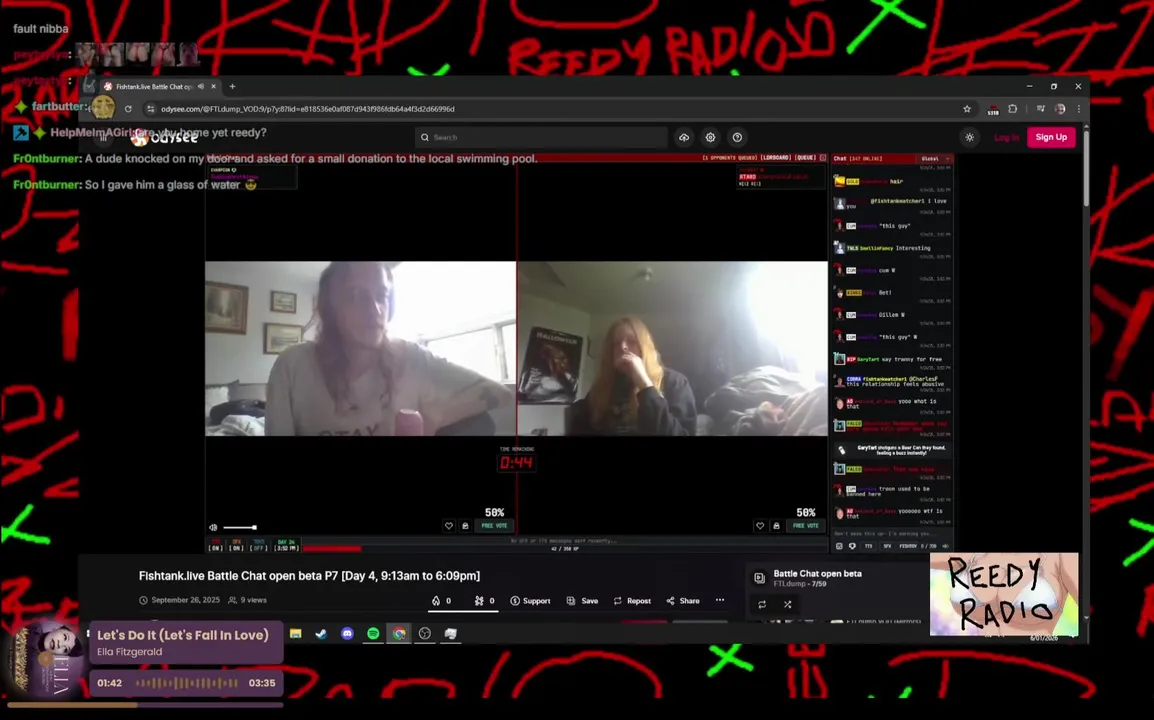Open the video's more options ellipsis
1154x720 pixels.
(x=720, y=600)
